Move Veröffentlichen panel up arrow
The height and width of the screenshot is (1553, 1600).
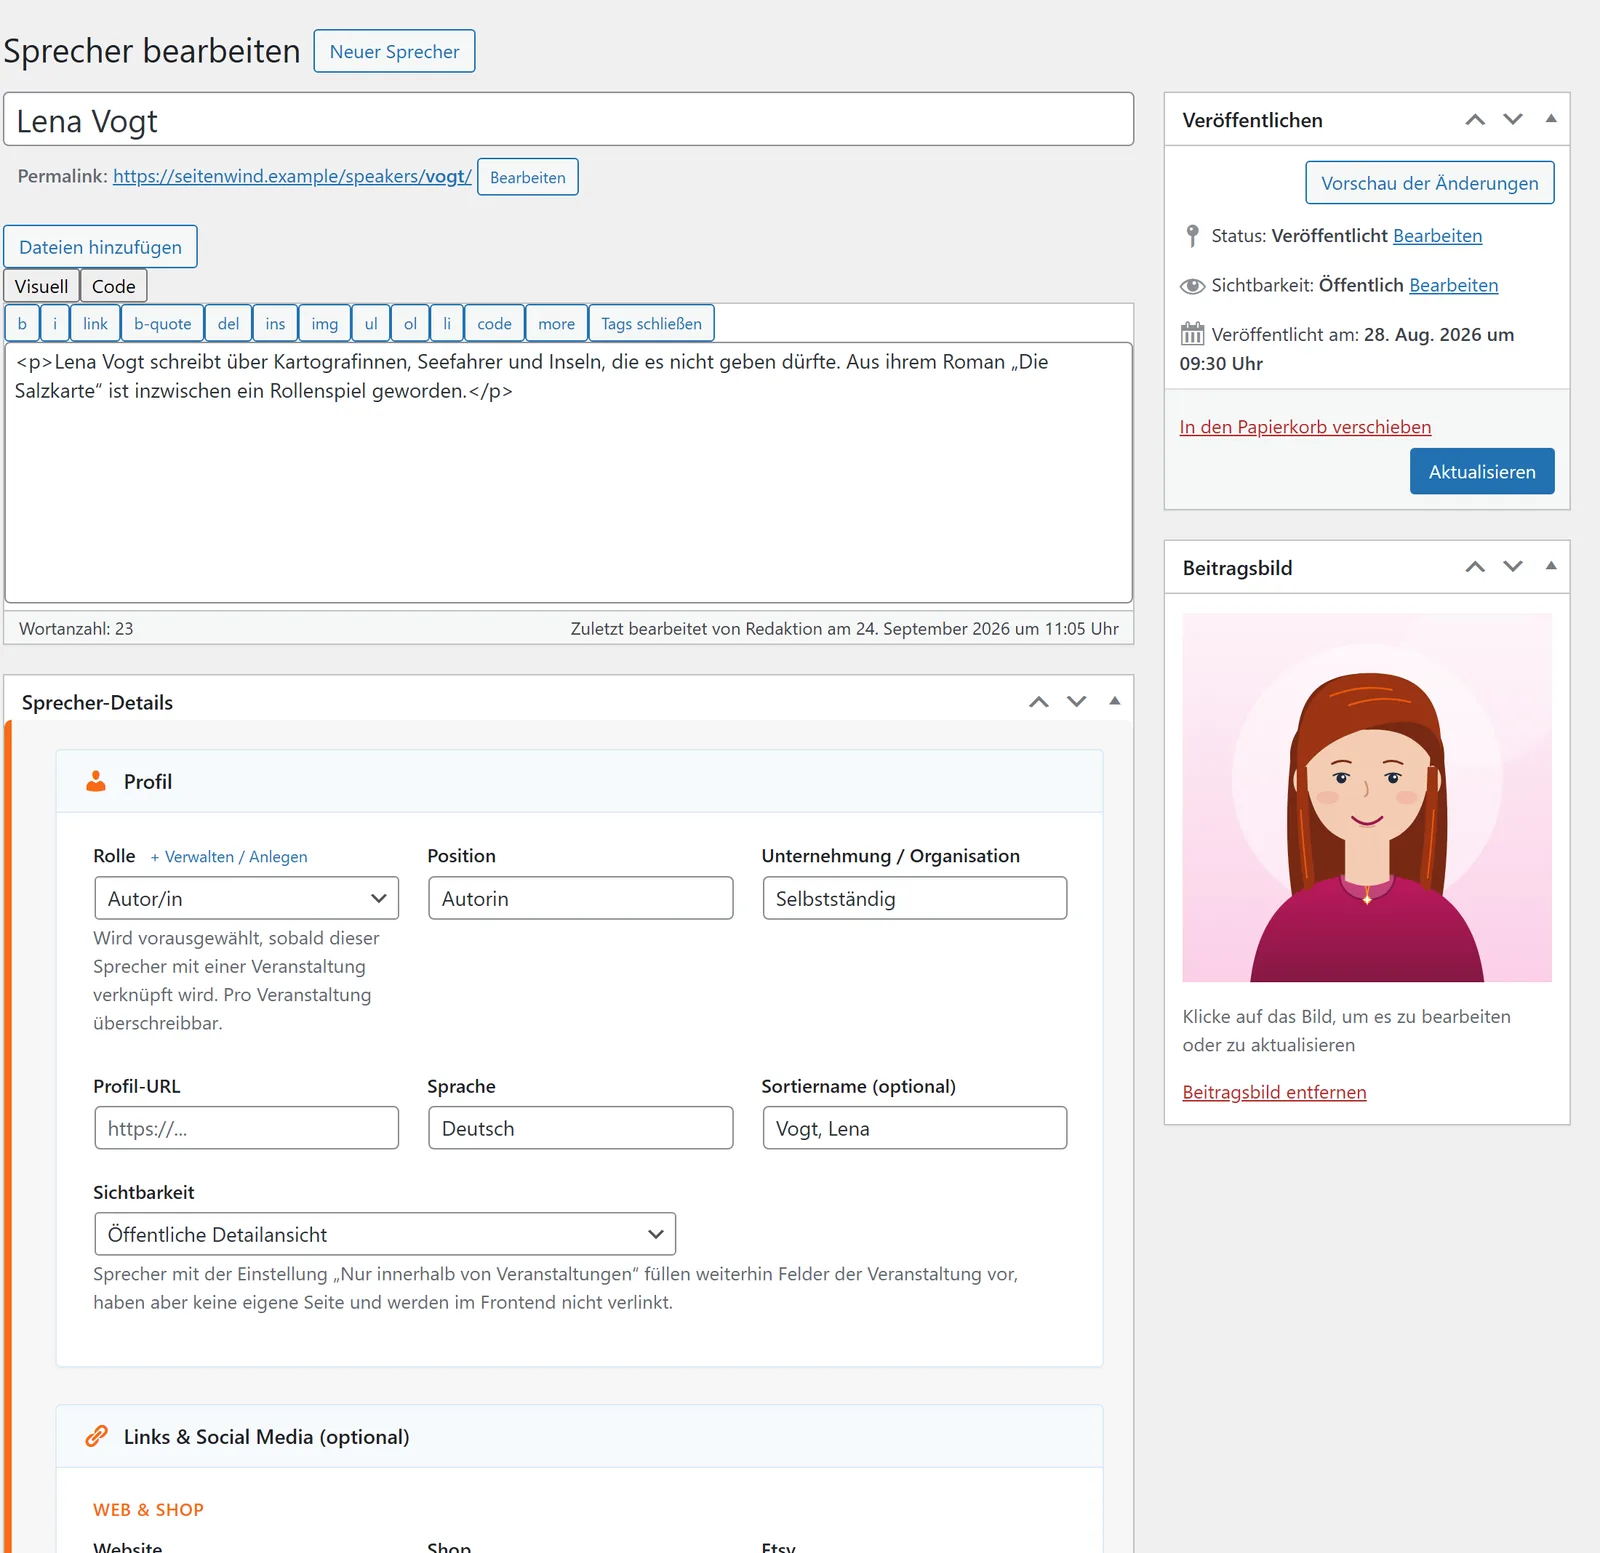pyautogui.click(x=1475, y=120)
